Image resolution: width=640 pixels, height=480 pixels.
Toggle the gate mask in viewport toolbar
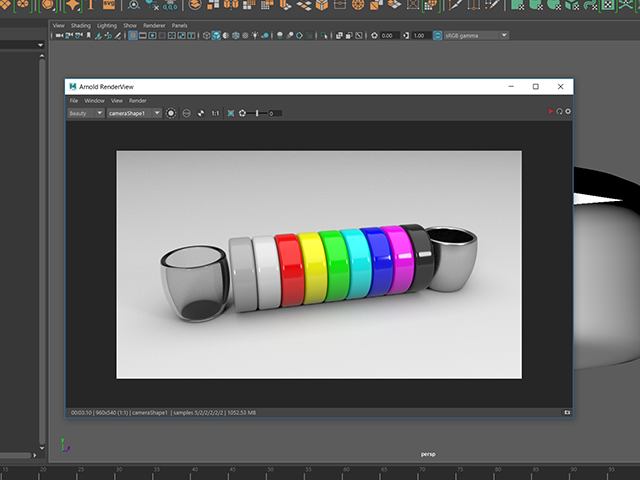coord(162,36)
